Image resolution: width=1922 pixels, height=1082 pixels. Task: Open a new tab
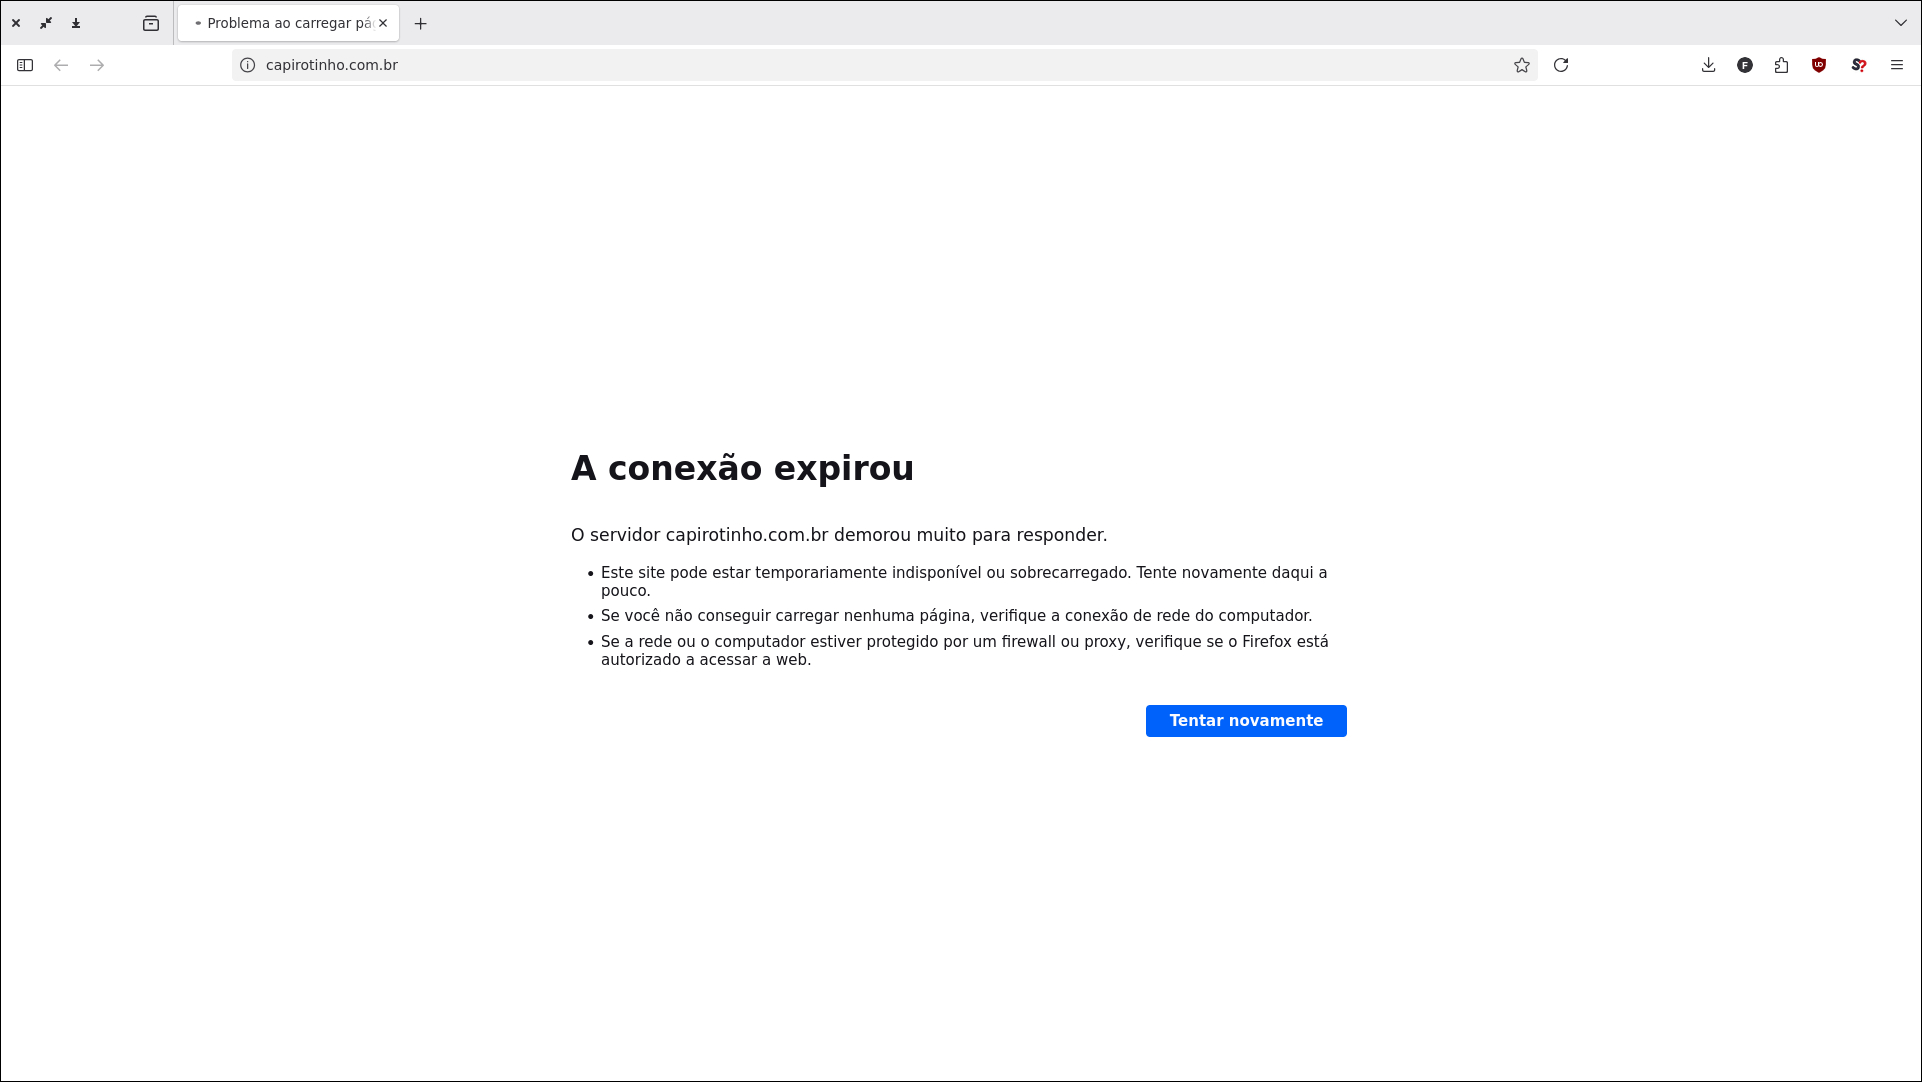421,23
